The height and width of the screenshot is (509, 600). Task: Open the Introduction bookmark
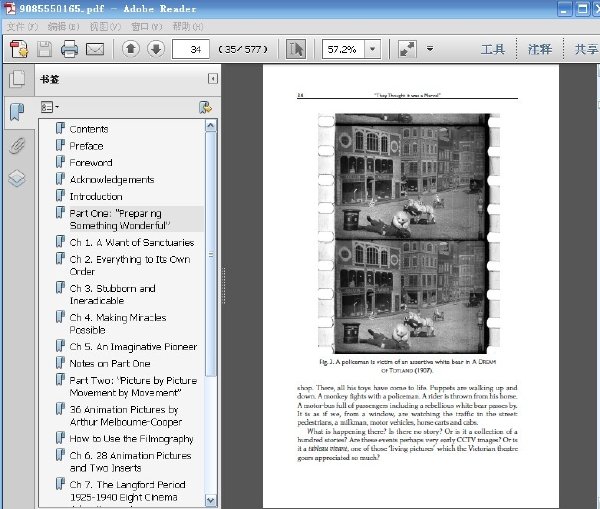coord(96,196)
